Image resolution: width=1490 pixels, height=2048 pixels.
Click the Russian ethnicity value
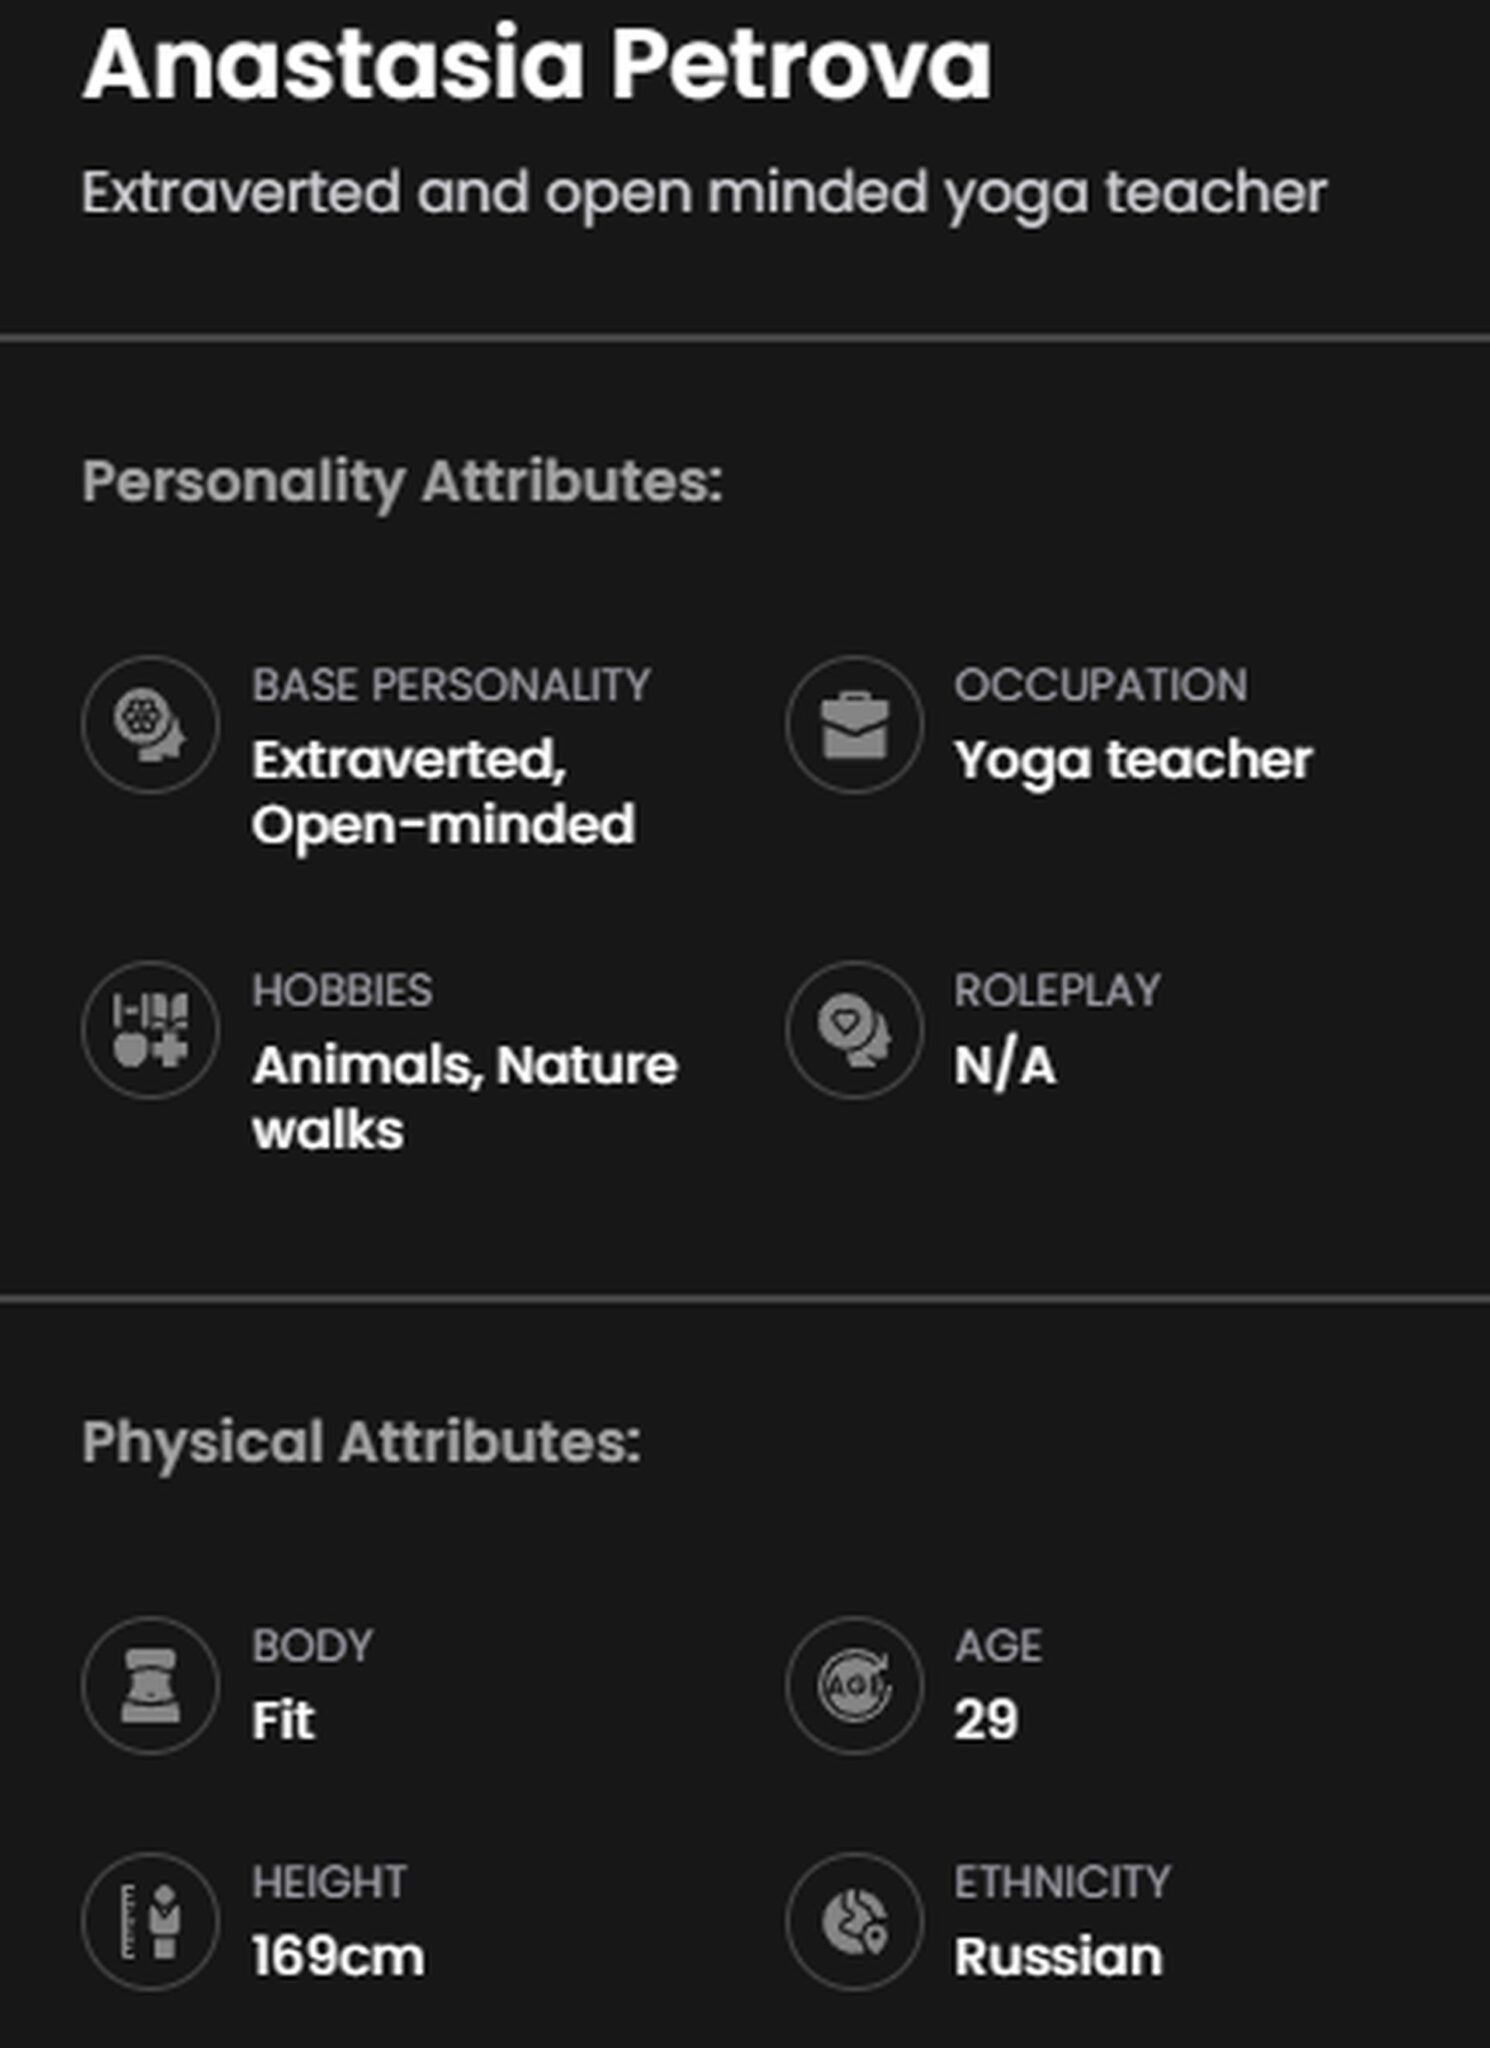point(1058,1957)
